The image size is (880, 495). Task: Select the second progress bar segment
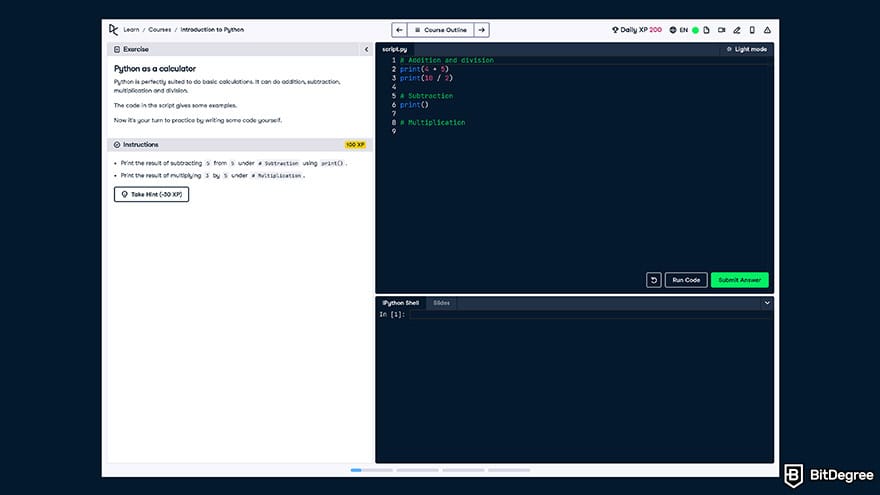tap(418, 470)
